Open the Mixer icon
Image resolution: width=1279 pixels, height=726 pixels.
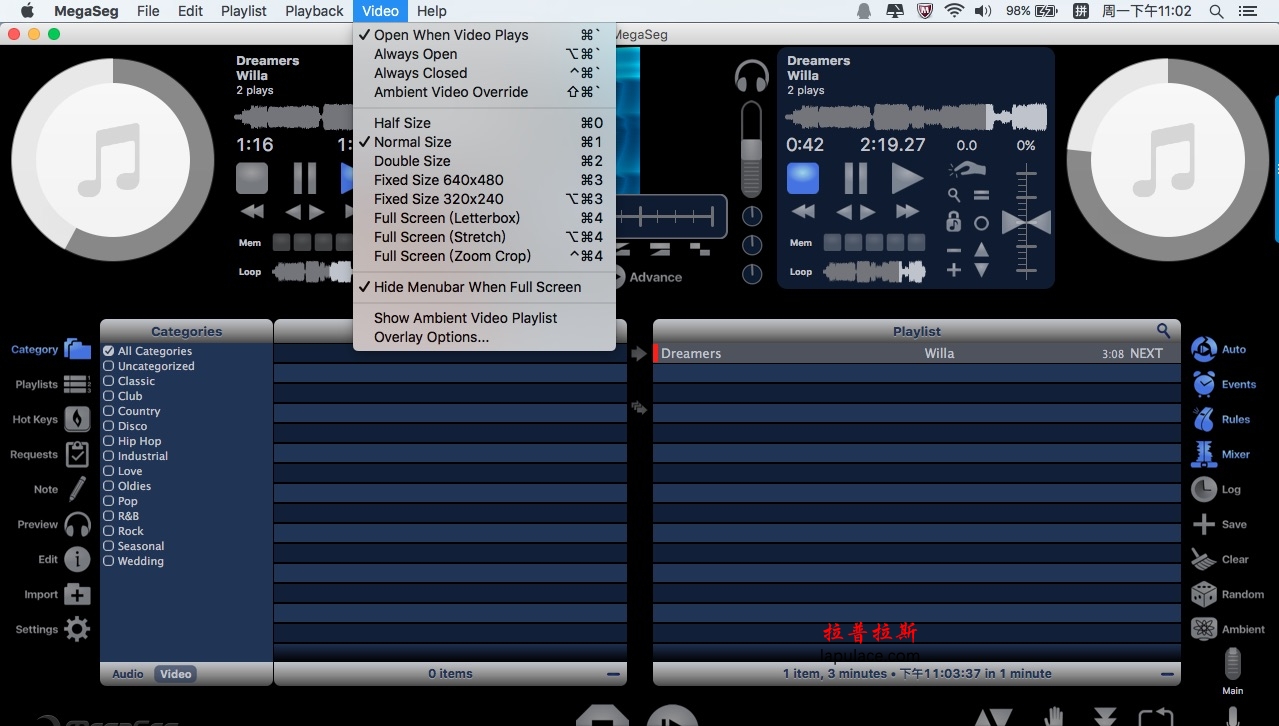tap(1204, 454)
